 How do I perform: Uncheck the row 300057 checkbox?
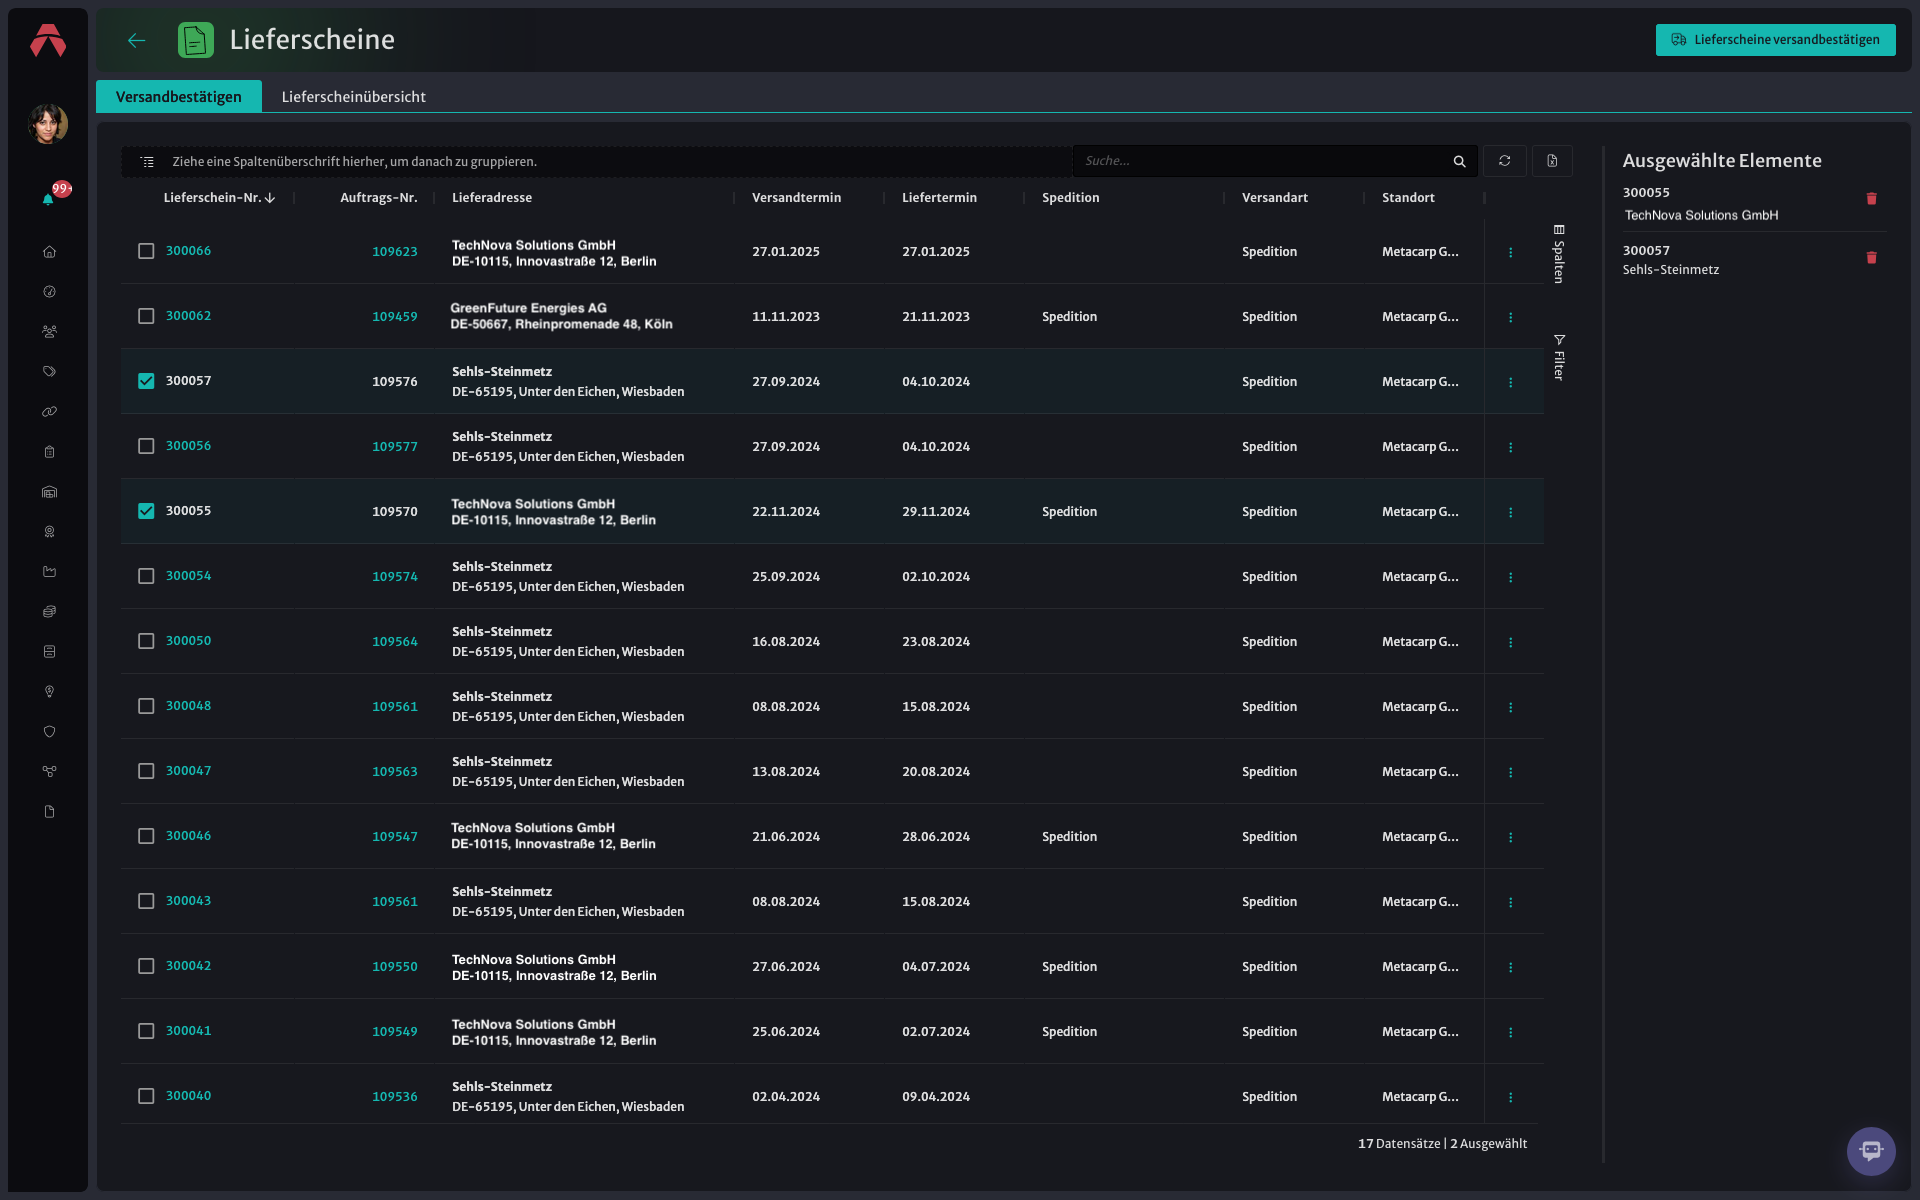click(146, 381)
